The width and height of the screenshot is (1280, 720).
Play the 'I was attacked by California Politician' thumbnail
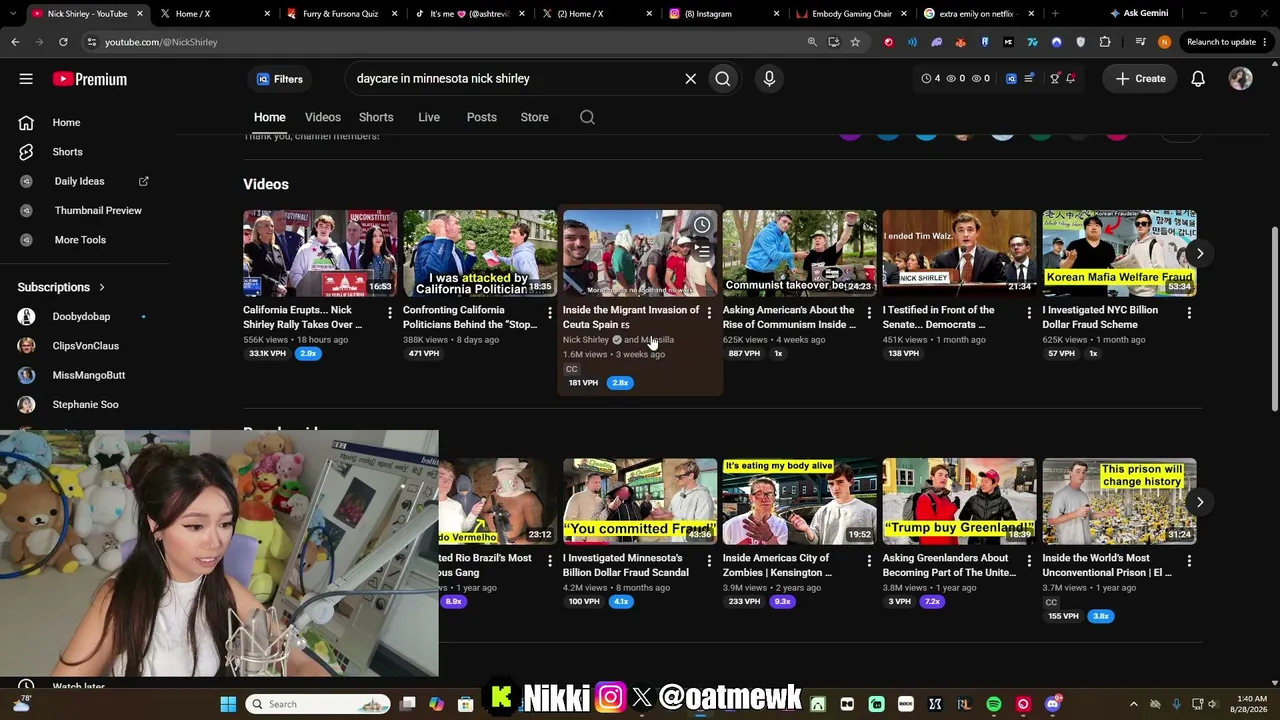(480, 253)
